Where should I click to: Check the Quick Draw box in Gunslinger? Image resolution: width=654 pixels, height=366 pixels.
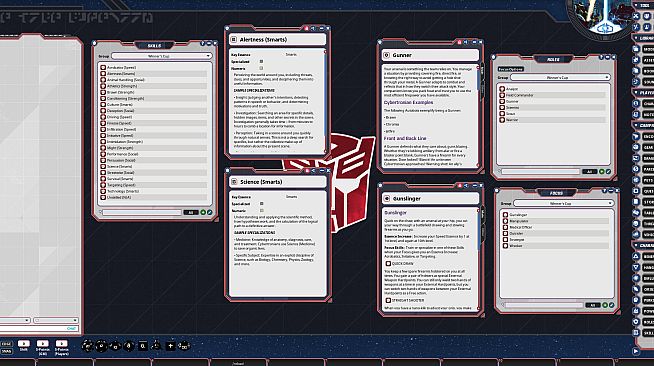(388, 264)
